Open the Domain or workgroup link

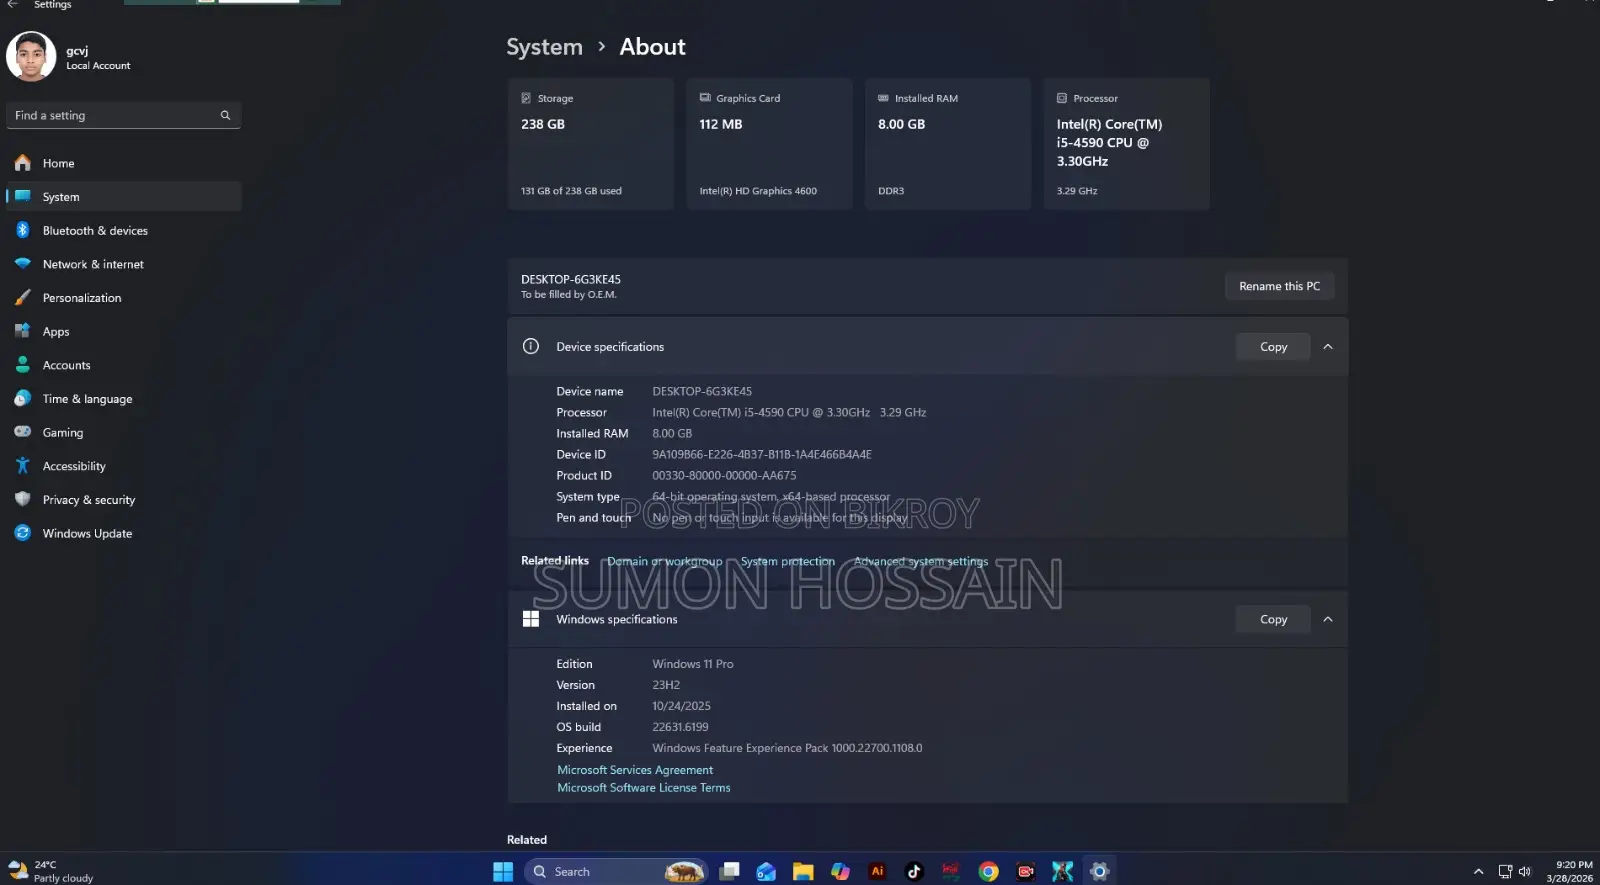(664, 561)
